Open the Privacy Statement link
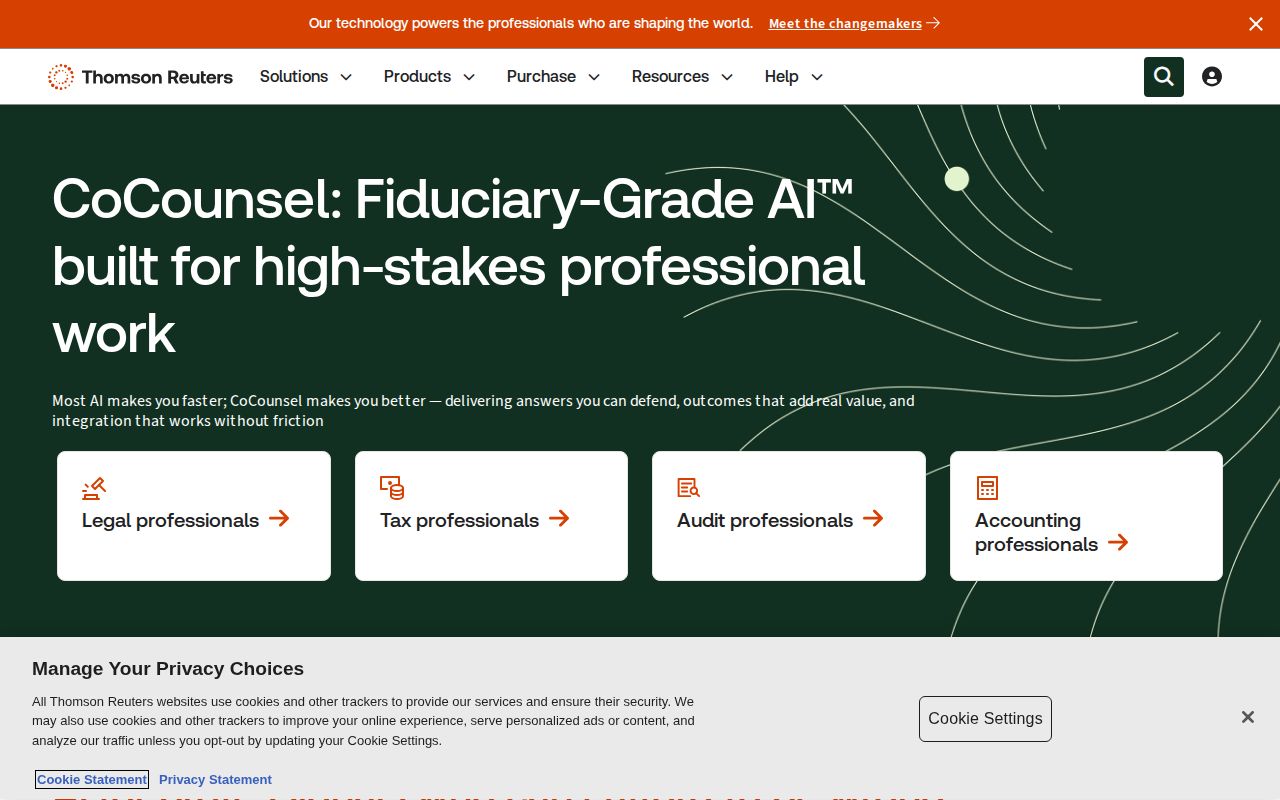 (215, 780)
